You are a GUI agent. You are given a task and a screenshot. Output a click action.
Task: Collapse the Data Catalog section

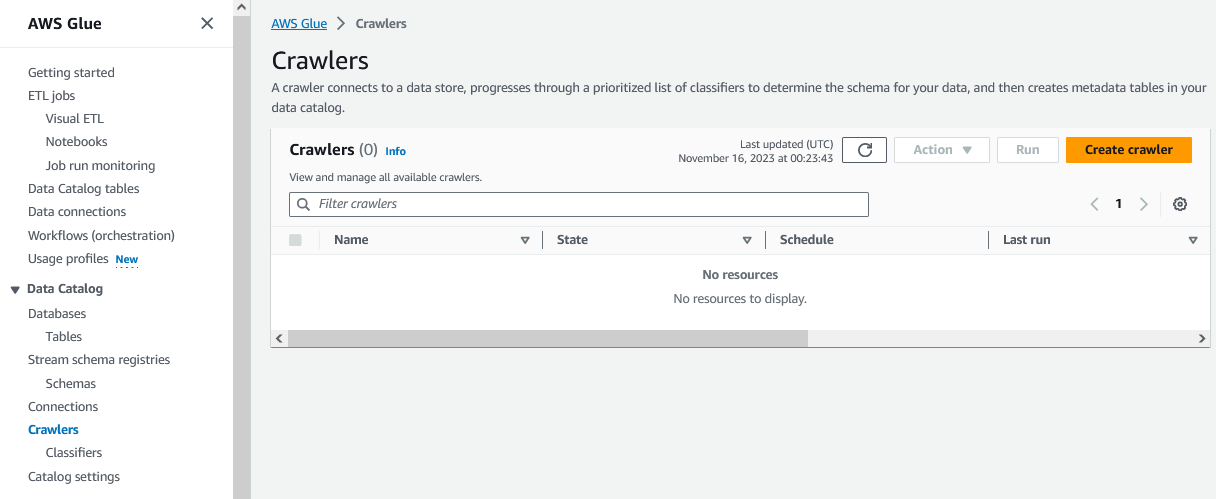15,289
